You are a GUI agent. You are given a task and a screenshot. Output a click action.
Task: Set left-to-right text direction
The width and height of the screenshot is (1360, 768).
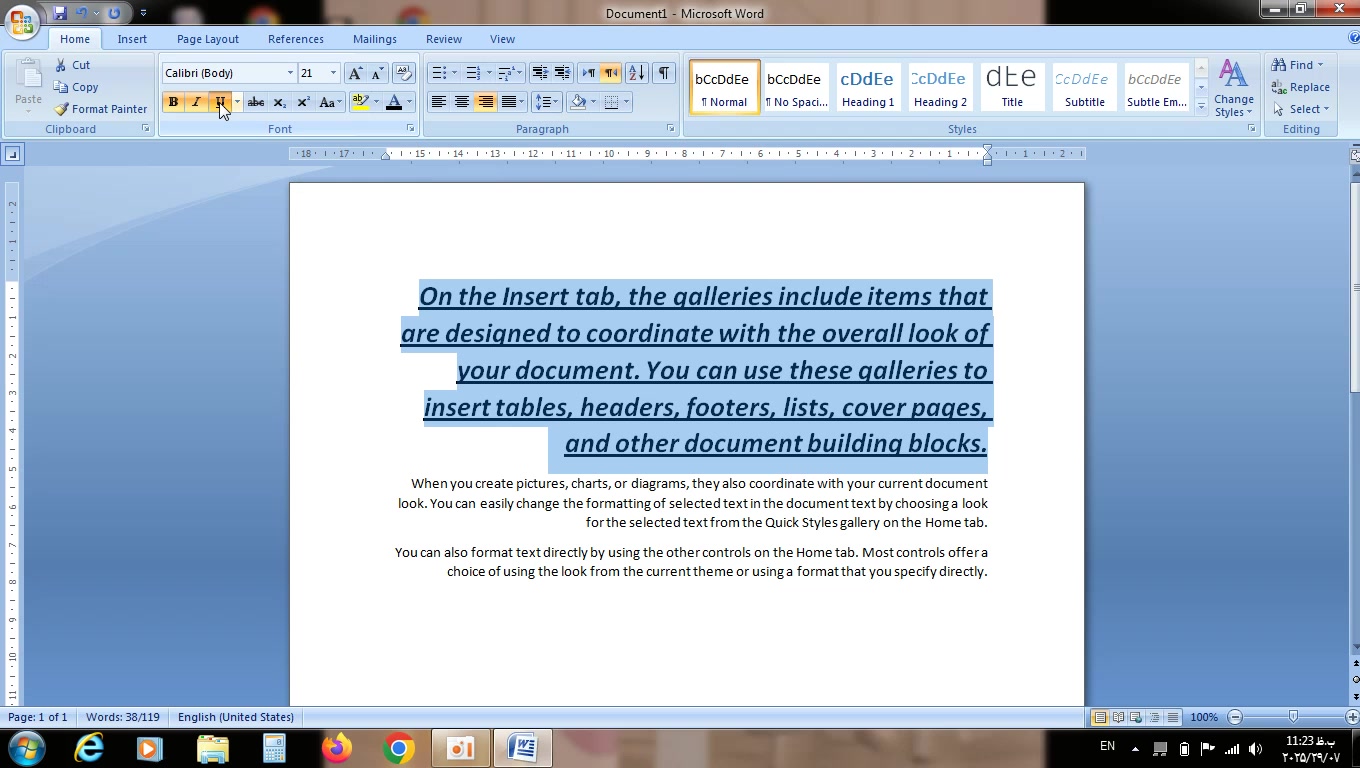(x=588, y=73)
